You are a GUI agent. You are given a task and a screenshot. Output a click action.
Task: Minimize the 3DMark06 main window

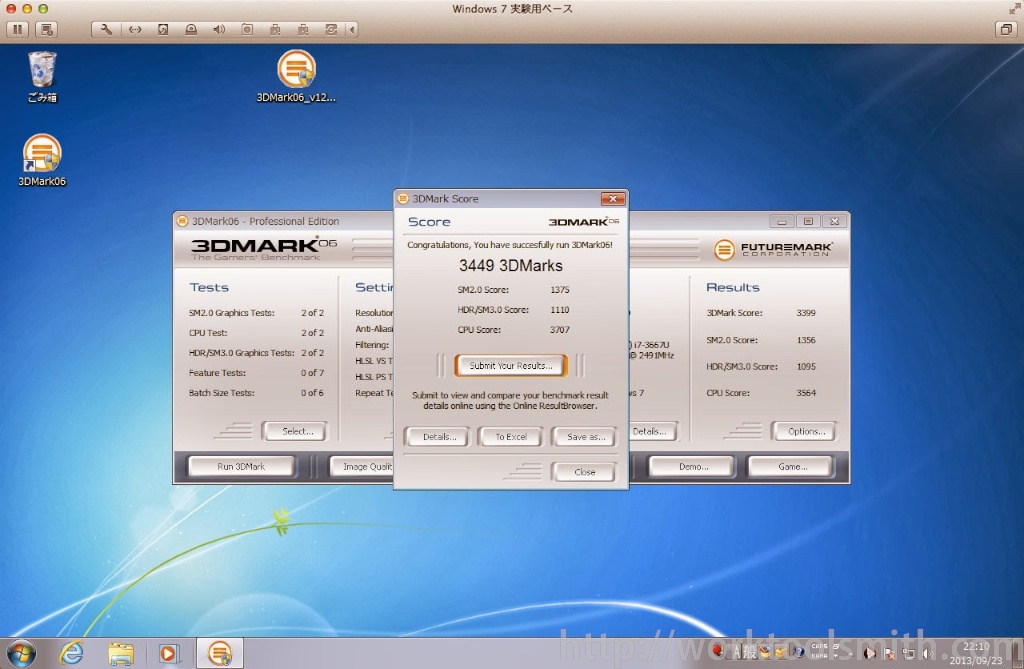pos(781,221)
